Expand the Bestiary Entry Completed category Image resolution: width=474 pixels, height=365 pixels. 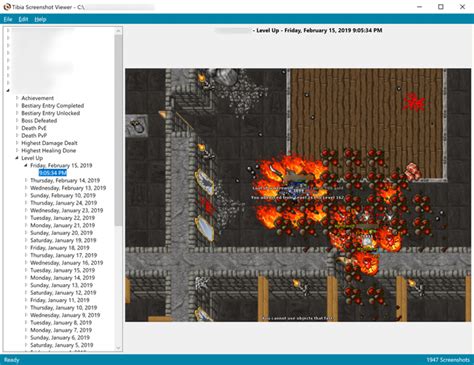coord(17,105)
